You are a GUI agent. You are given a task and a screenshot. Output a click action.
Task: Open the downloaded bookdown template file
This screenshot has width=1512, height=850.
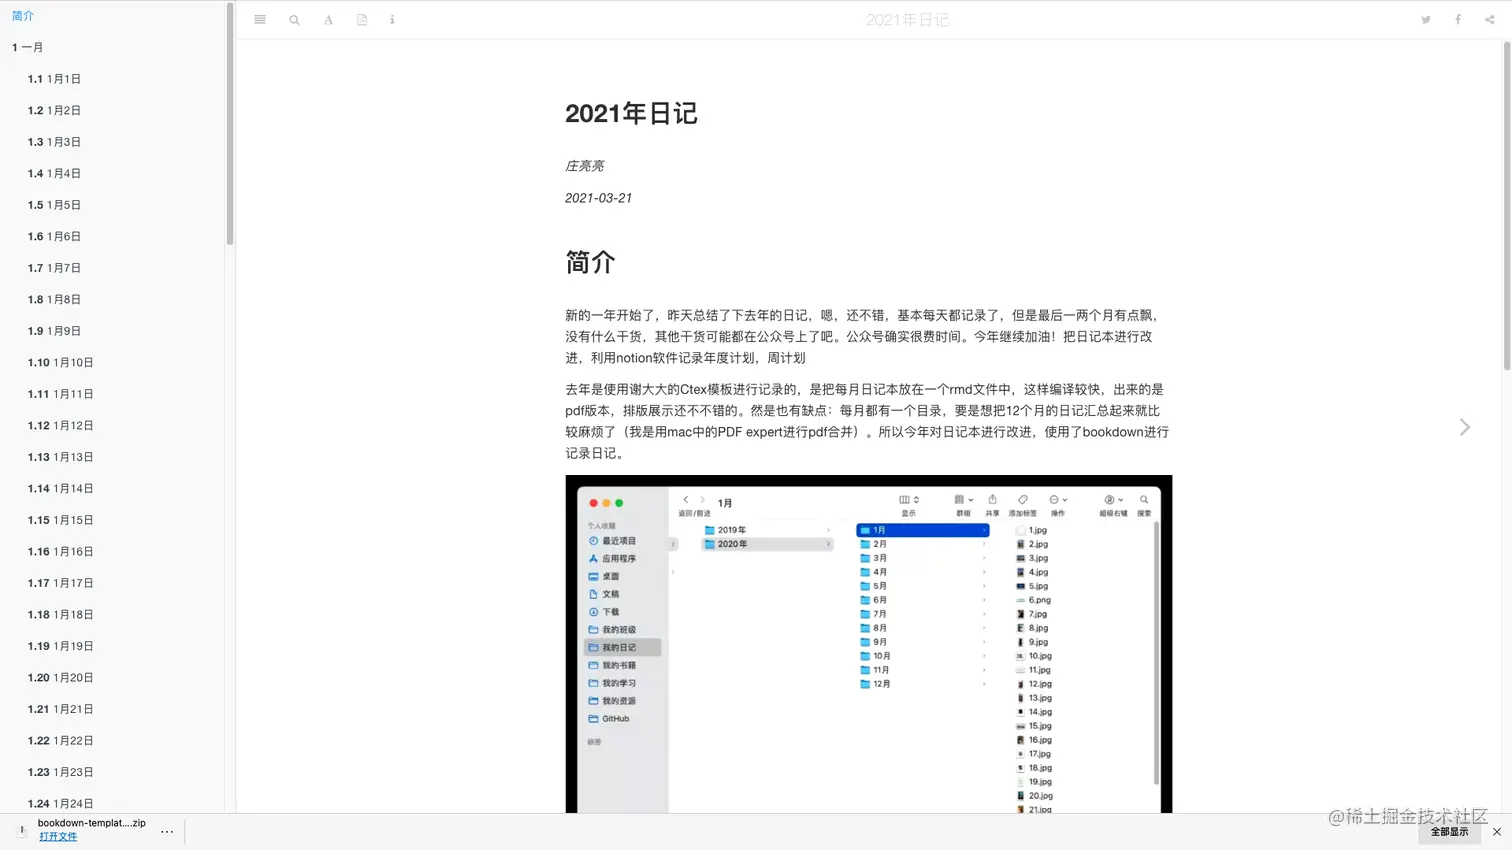pyautogui.click(x=57, y=837)
